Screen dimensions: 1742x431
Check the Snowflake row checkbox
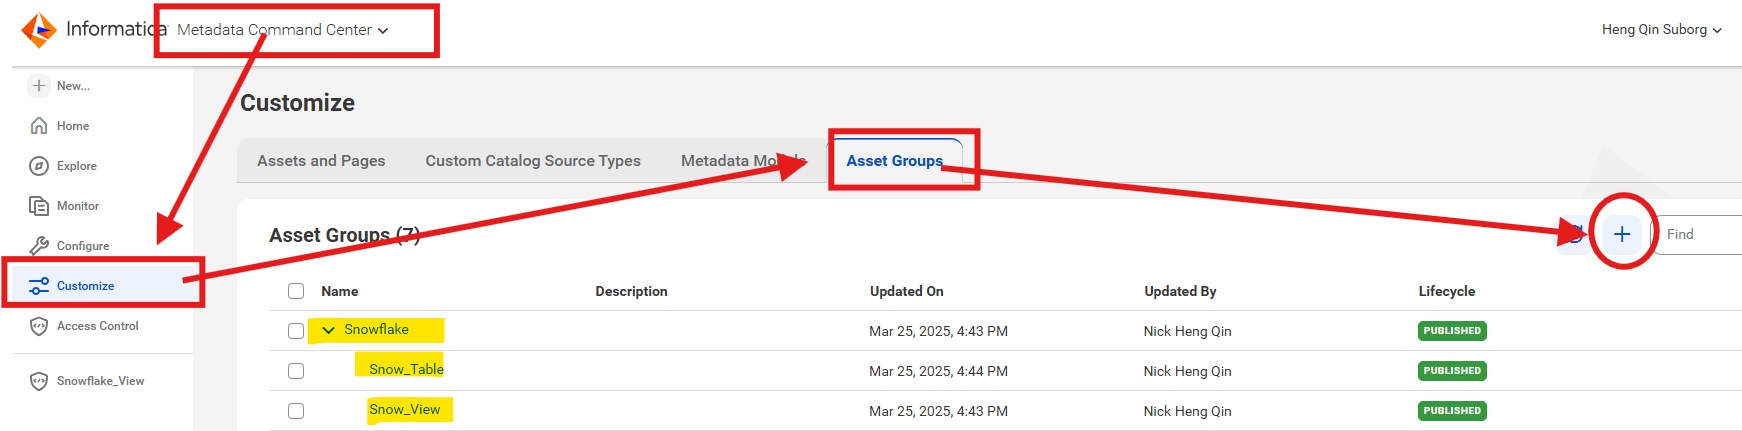click(x=296, y=331)
